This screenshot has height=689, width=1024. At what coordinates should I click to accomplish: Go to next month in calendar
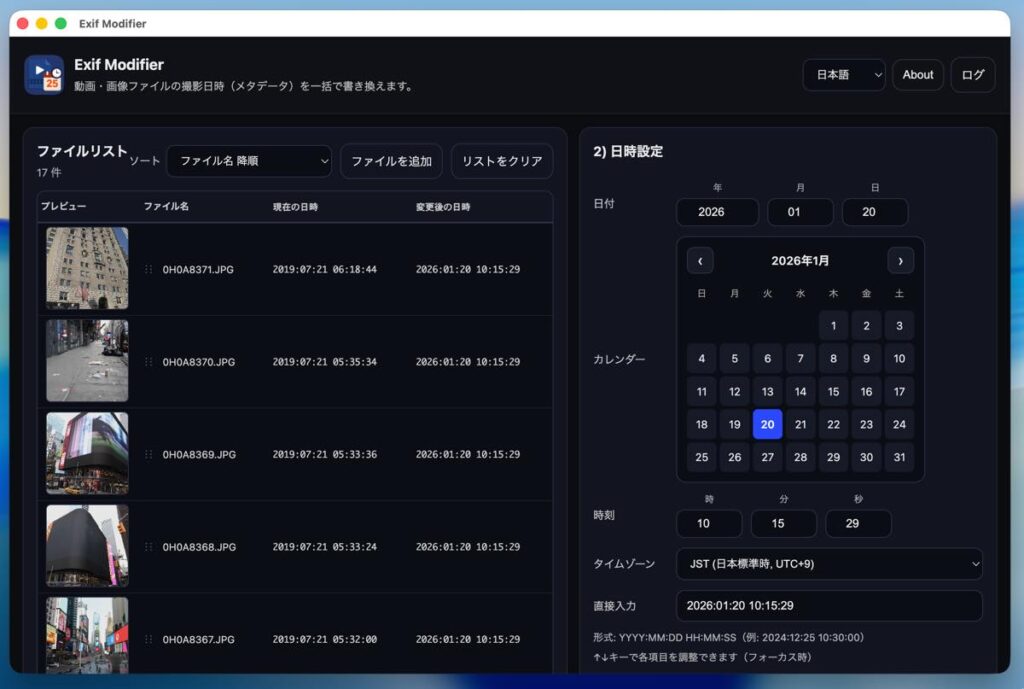(900, 261)
